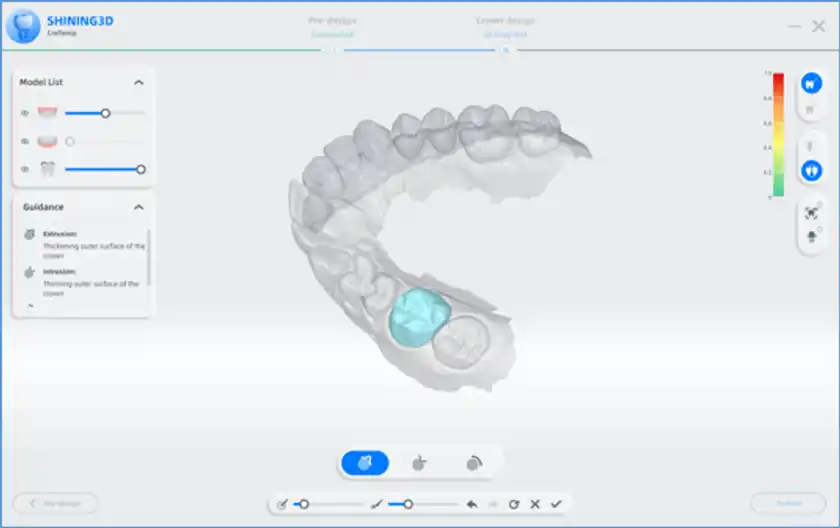
Task: Click the undo arrow in edit bar
Action: [x=471, y=504]
